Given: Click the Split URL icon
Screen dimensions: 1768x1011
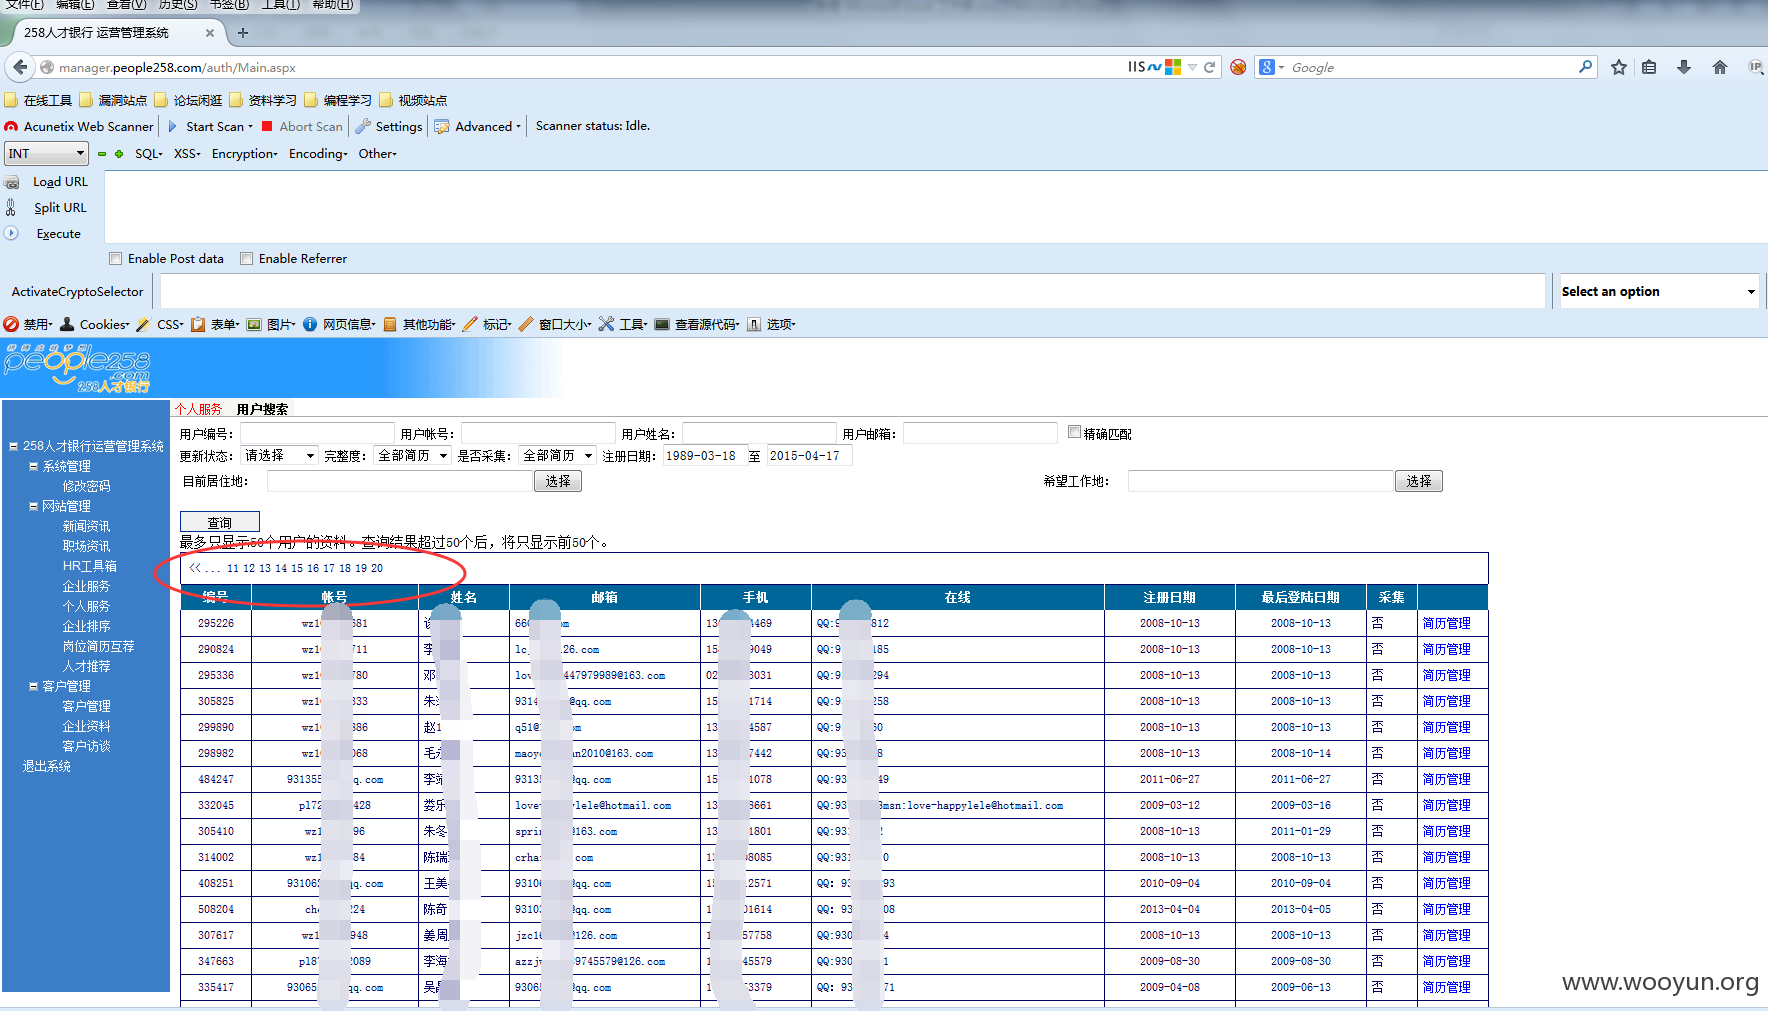Looking at the screenshot, I should tap(11, 208).
